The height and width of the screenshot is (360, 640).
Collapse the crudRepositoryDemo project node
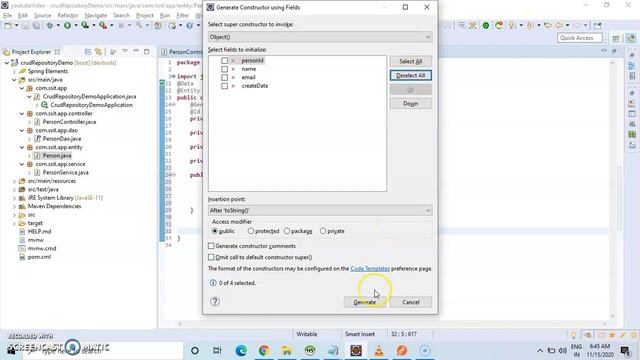[x=7, y=63]
